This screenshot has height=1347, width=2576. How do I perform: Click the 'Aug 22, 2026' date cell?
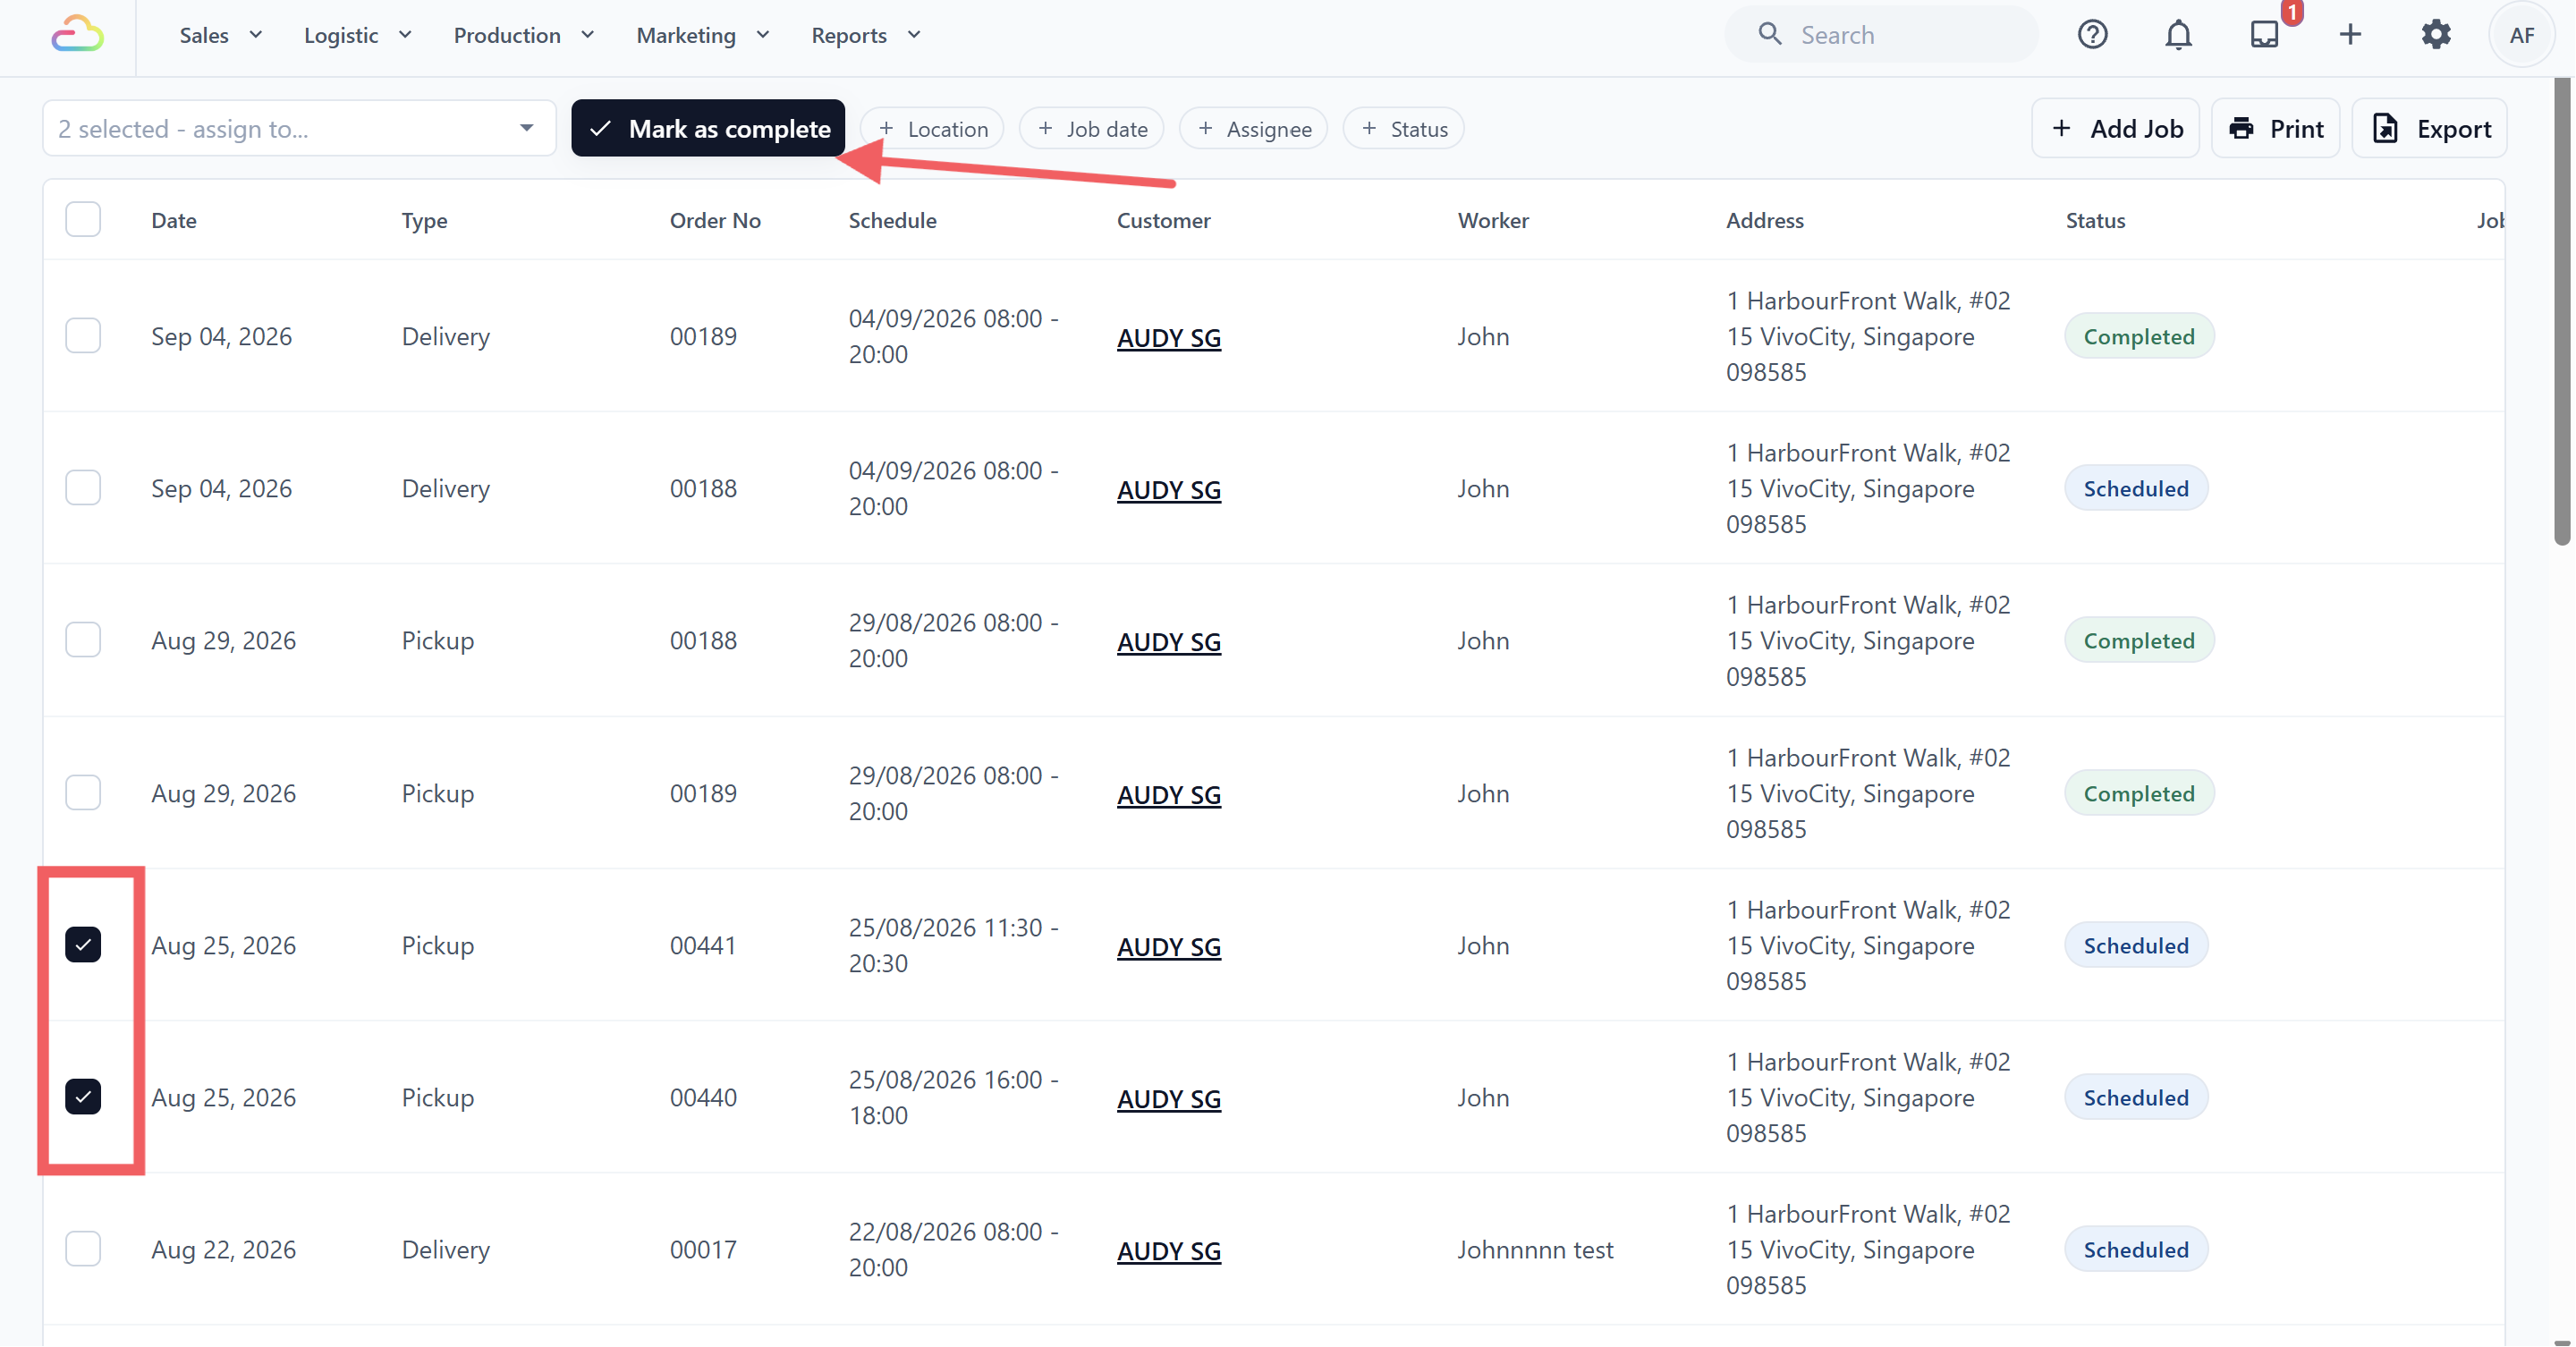click(223, 1249)
